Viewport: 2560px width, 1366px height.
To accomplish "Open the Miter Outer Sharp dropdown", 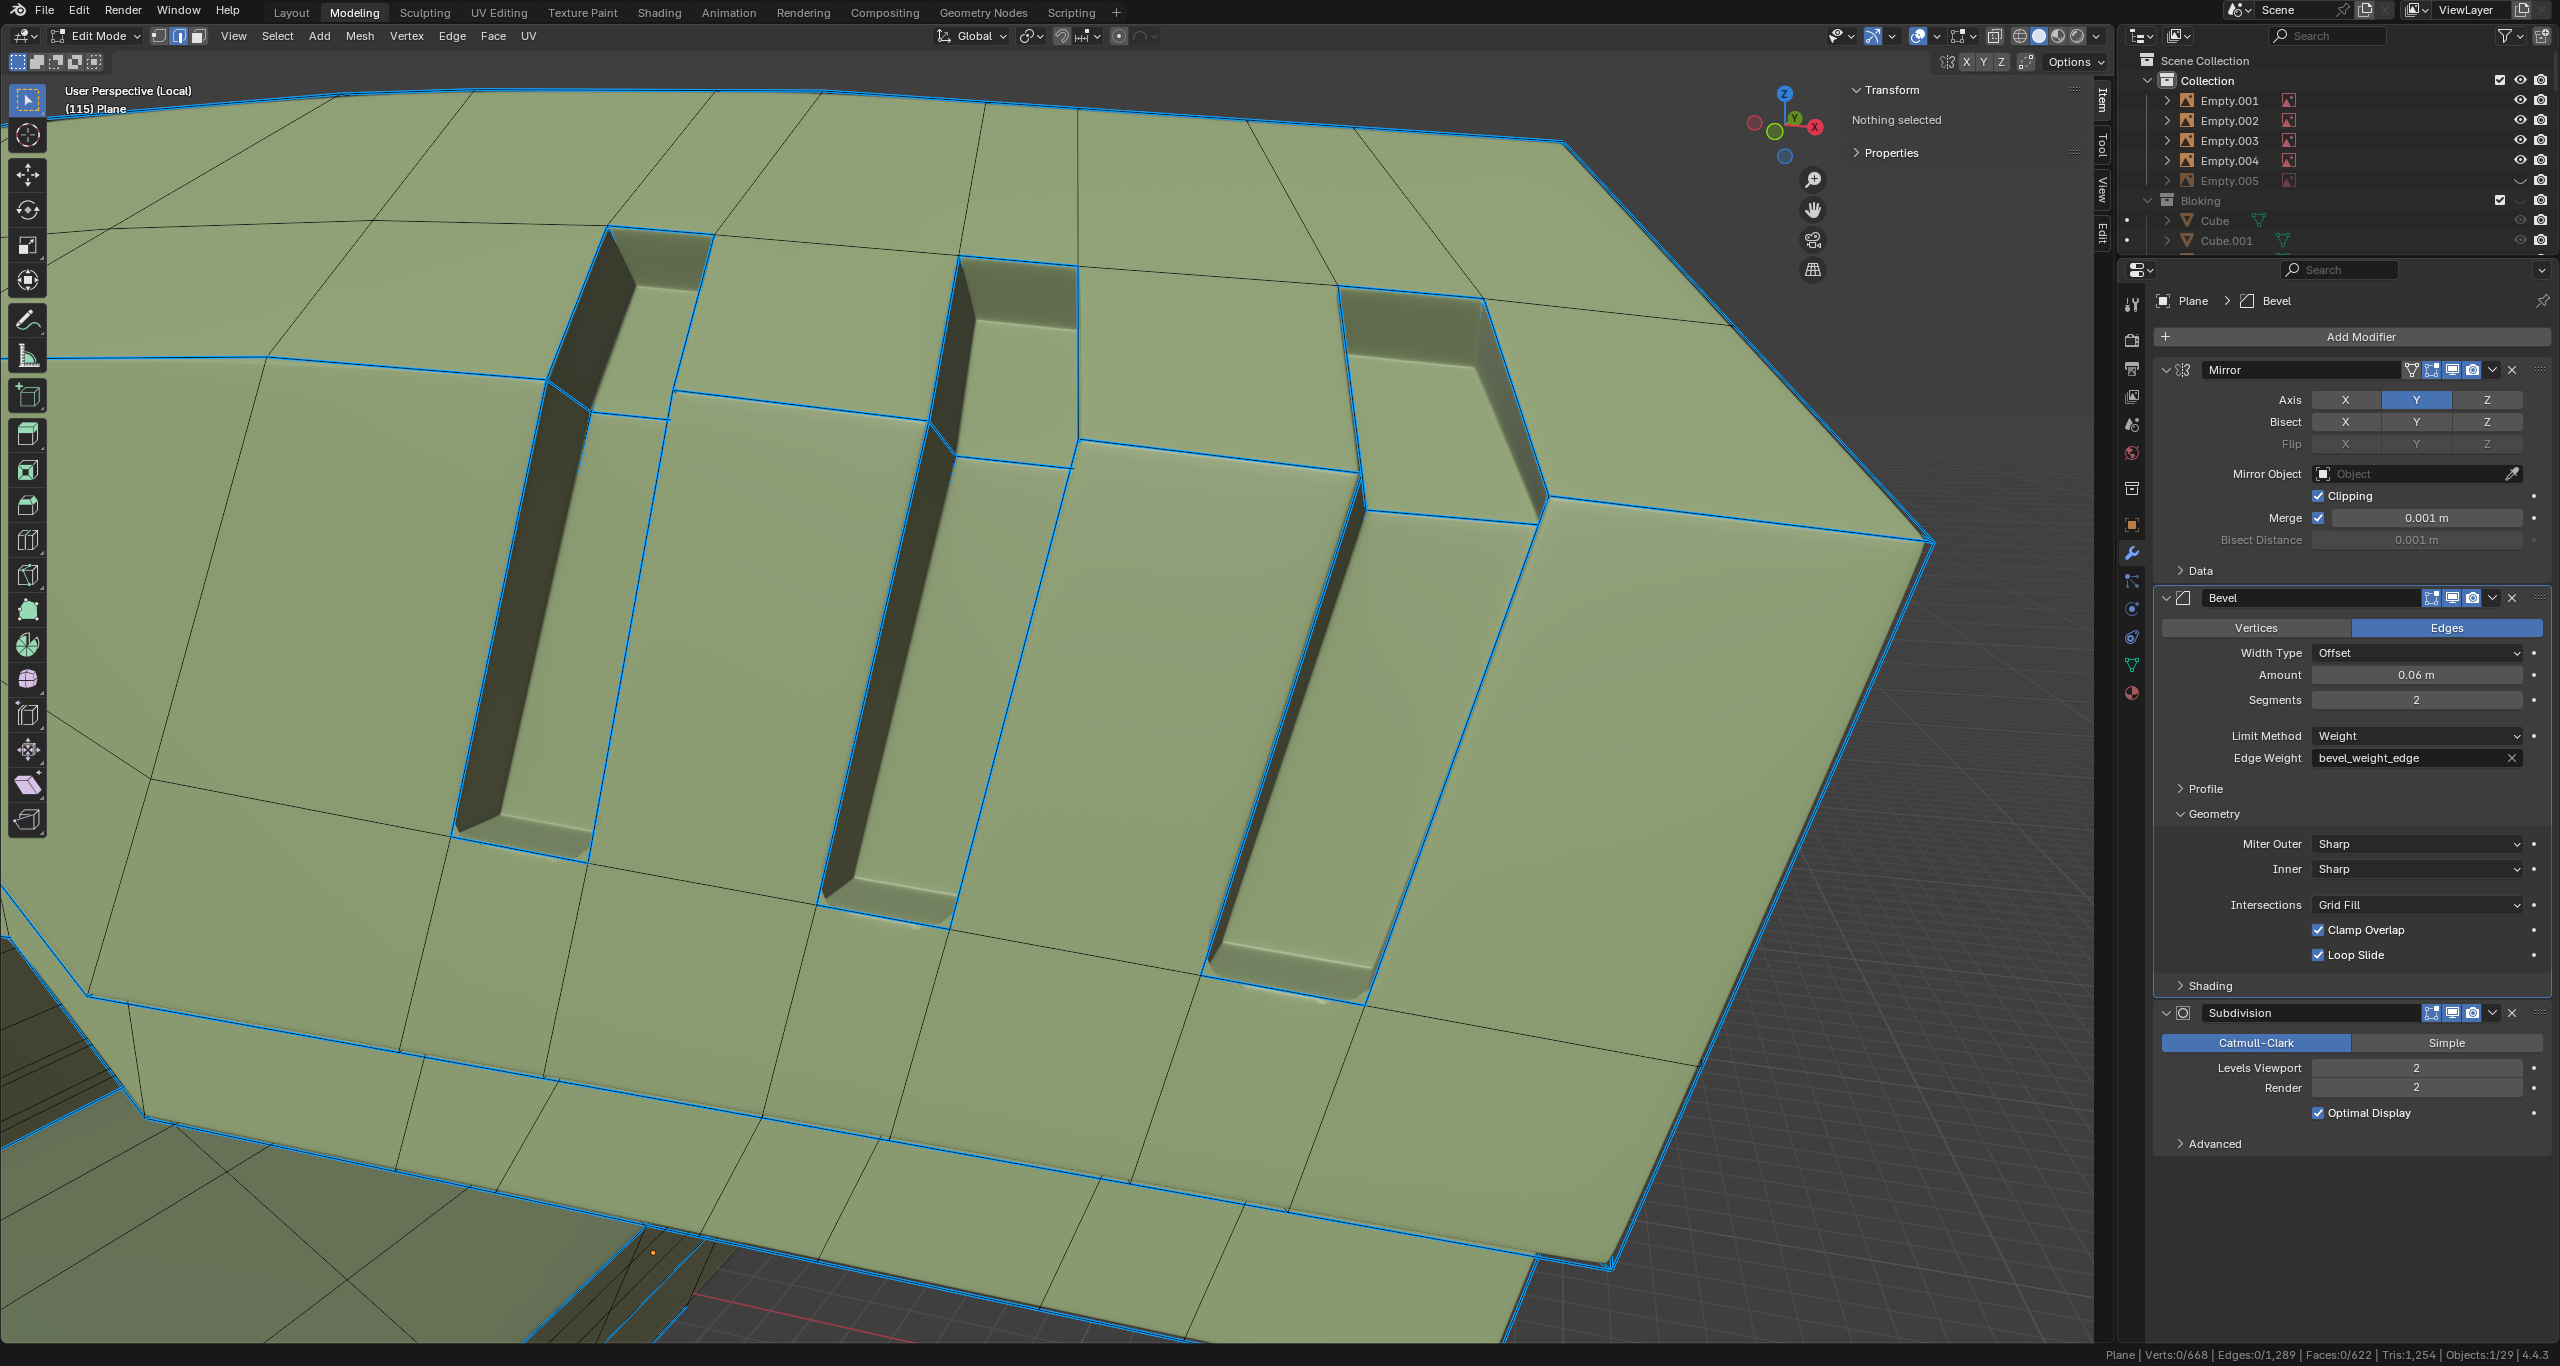I will [2417, 844].
